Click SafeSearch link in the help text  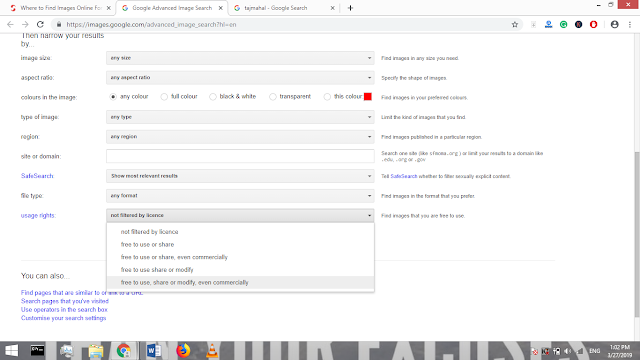404,176
